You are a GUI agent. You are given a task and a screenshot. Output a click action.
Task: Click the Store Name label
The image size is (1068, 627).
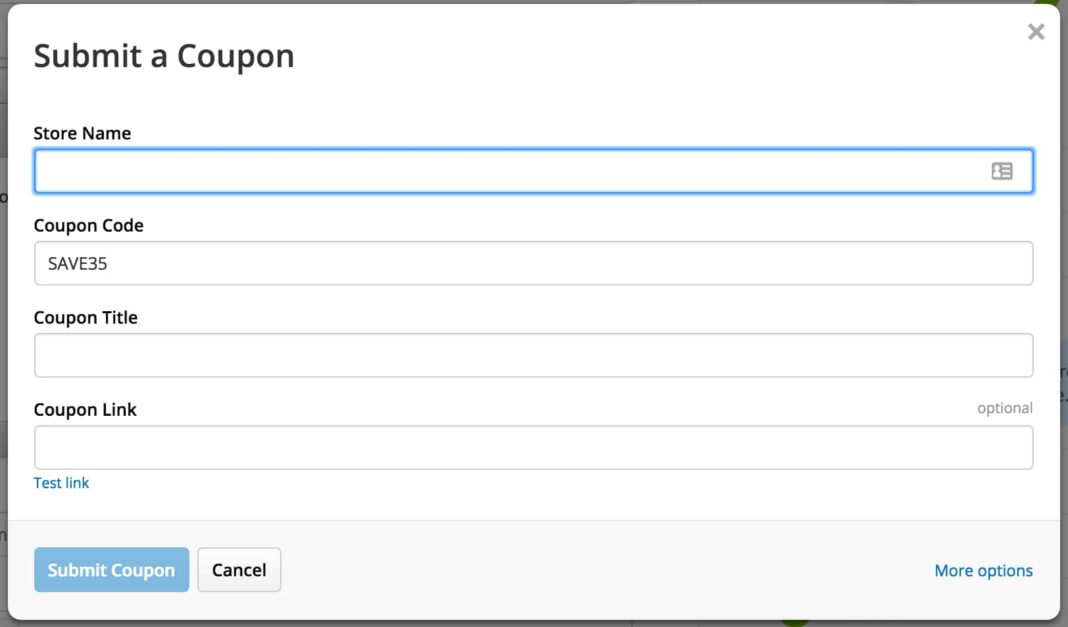(x=82, y=133)
